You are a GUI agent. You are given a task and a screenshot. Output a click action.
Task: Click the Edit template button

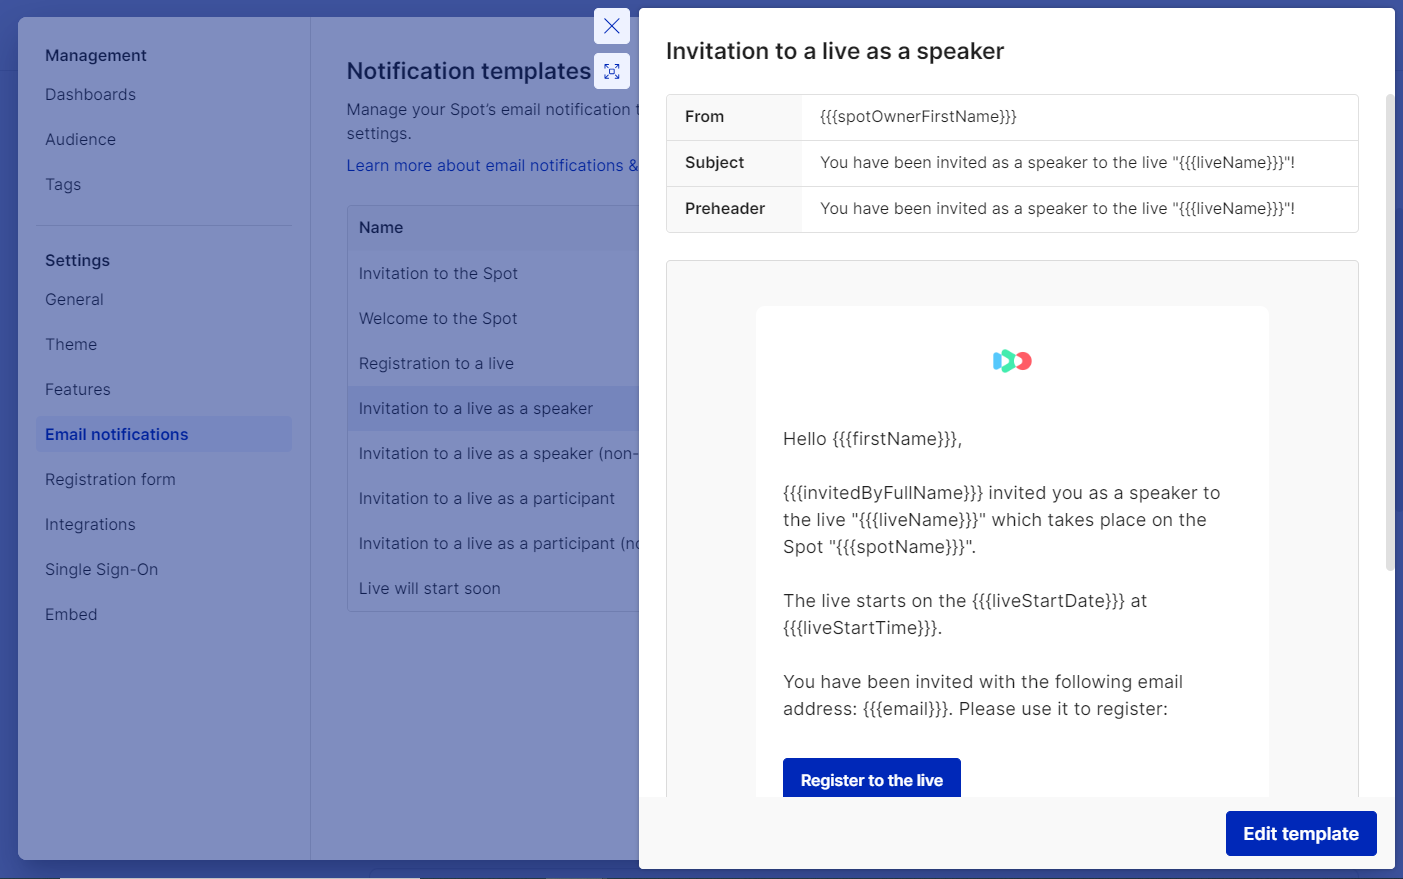pyautogui.click(x=1300, y=833)
